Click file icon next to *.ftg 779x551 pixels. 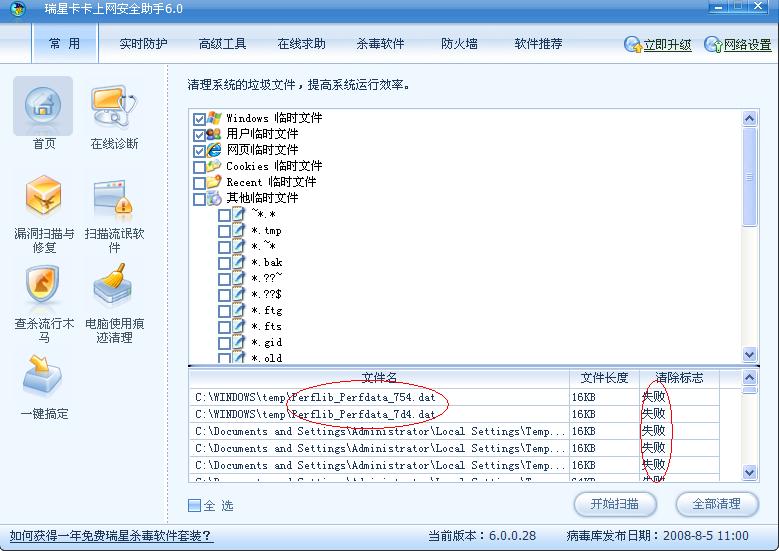[x=239, y=310]
